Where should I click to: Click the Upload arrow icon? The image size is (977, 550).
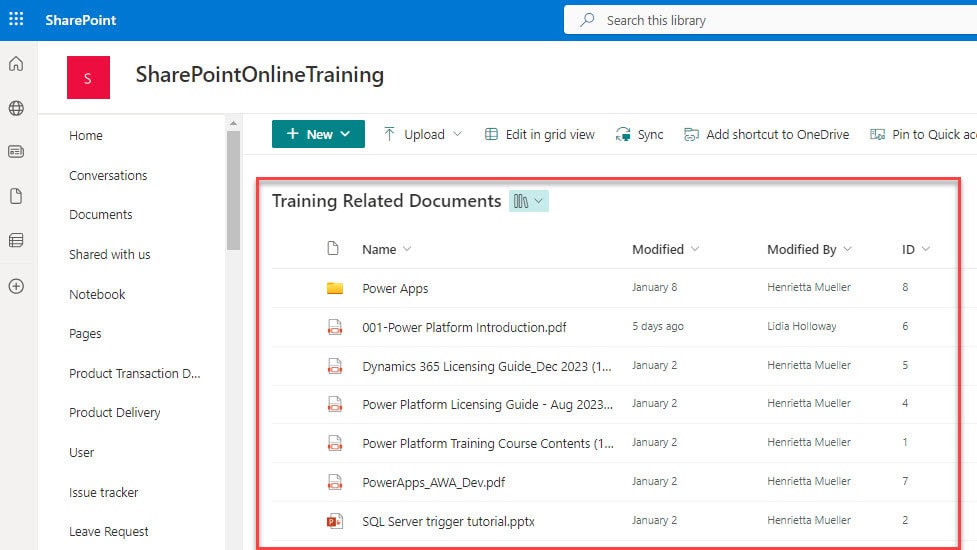389,134
